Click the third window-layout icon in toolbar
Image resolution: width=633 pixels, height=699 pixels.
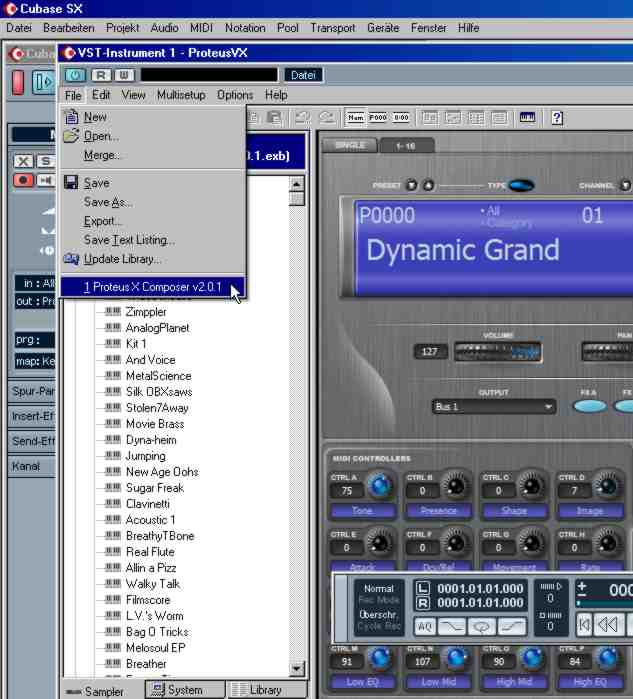click(476, 118)
